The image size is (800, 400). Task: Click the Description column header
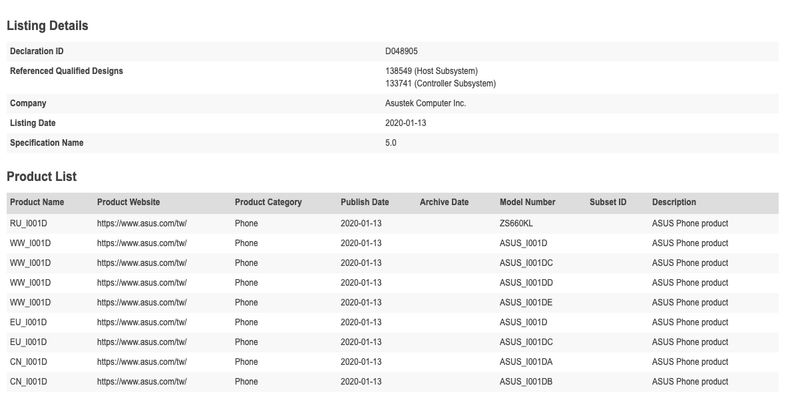pos(674,202)
